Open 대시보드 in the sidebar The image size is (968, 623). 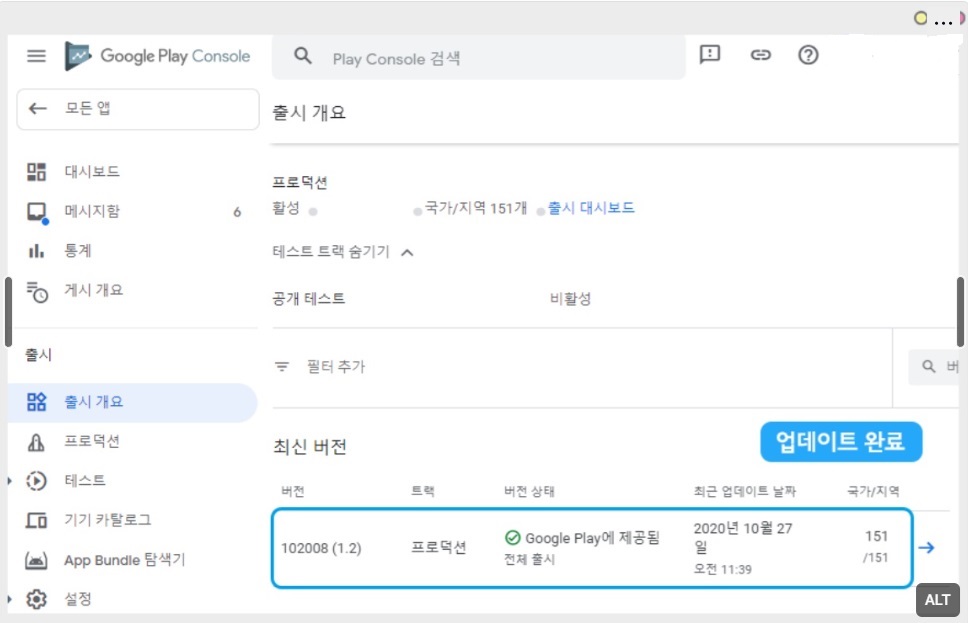(x=92, y=172)
